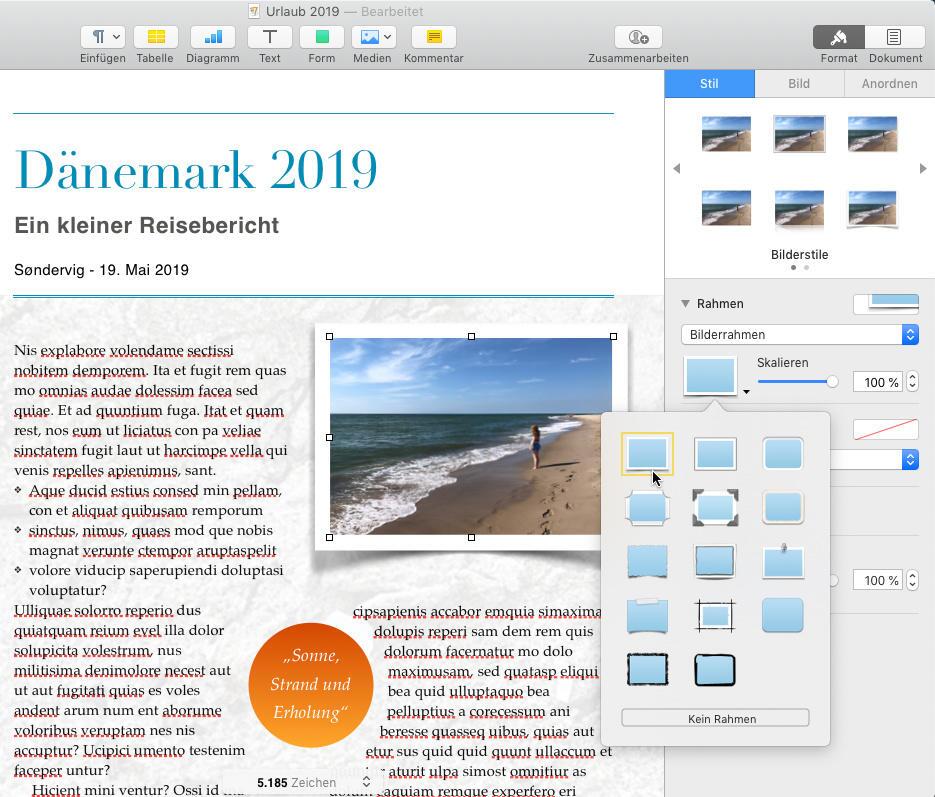Click the Form shape icon

coord(321,37)
